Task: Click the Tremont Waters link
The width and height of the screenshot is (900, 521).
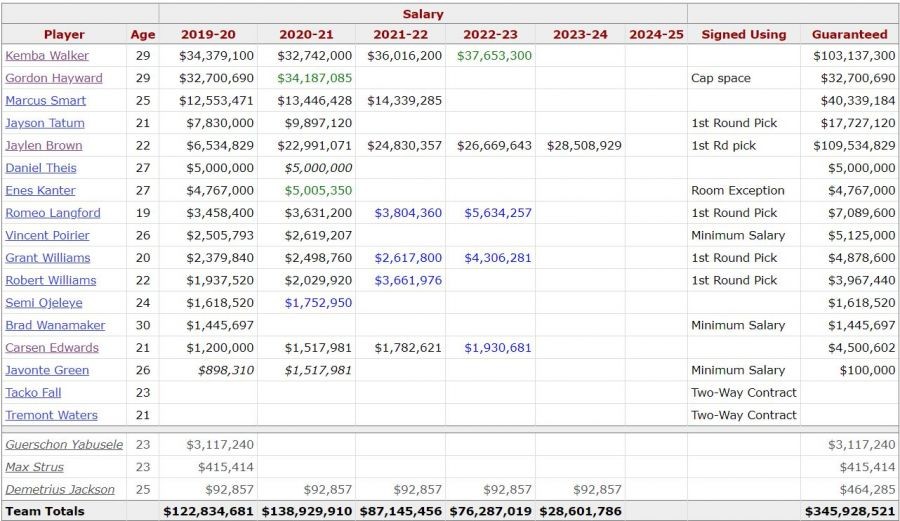Action: [52, 416]
